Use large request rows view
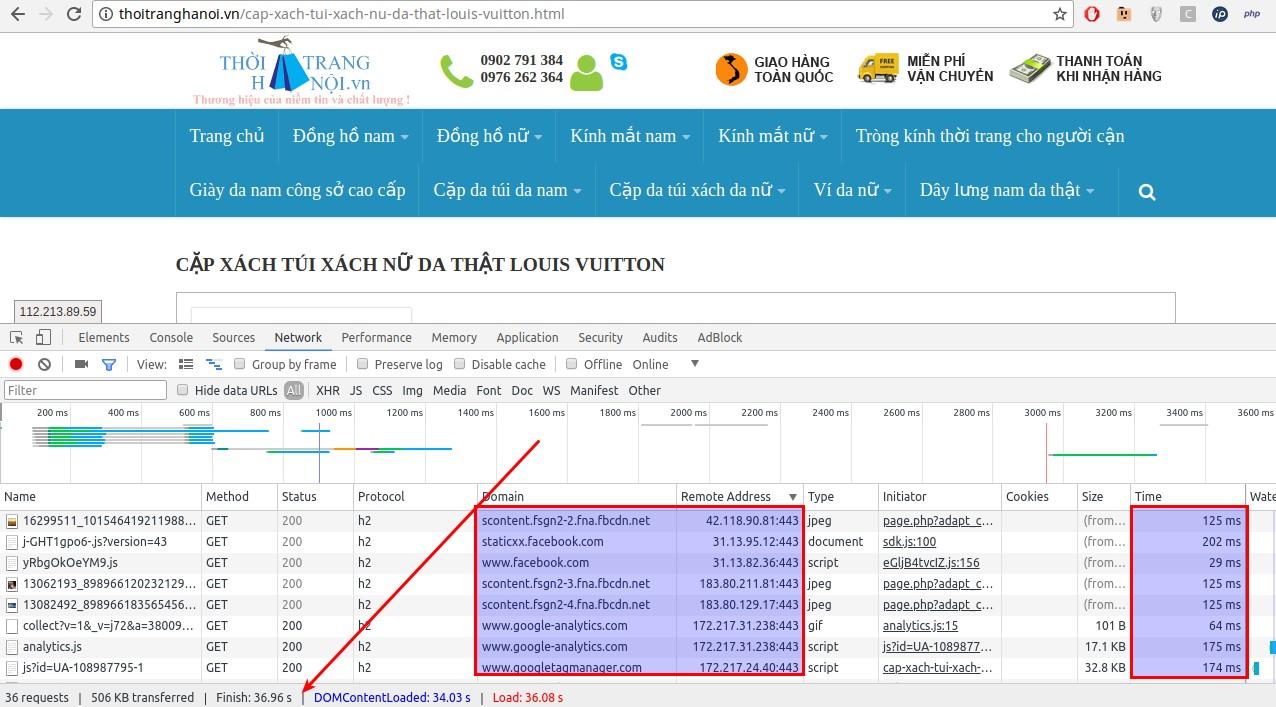 [186, 364]
